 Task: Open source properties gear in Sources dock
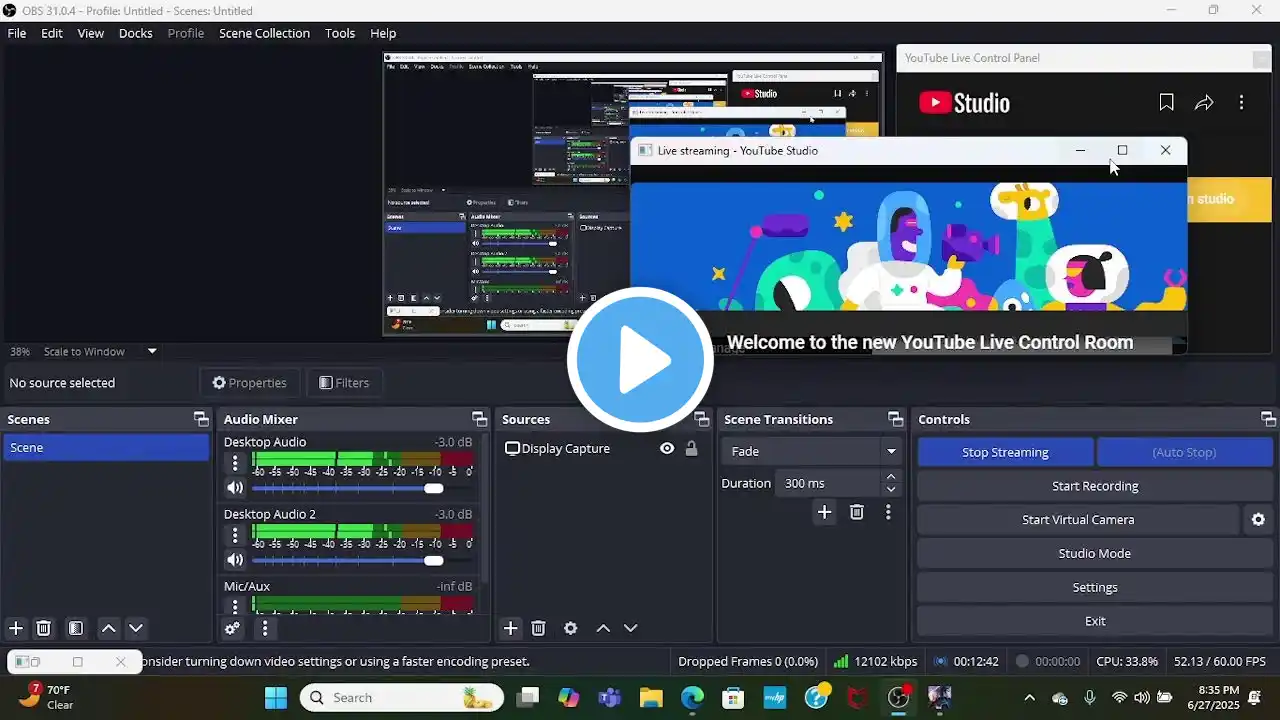tap(570, 628)
